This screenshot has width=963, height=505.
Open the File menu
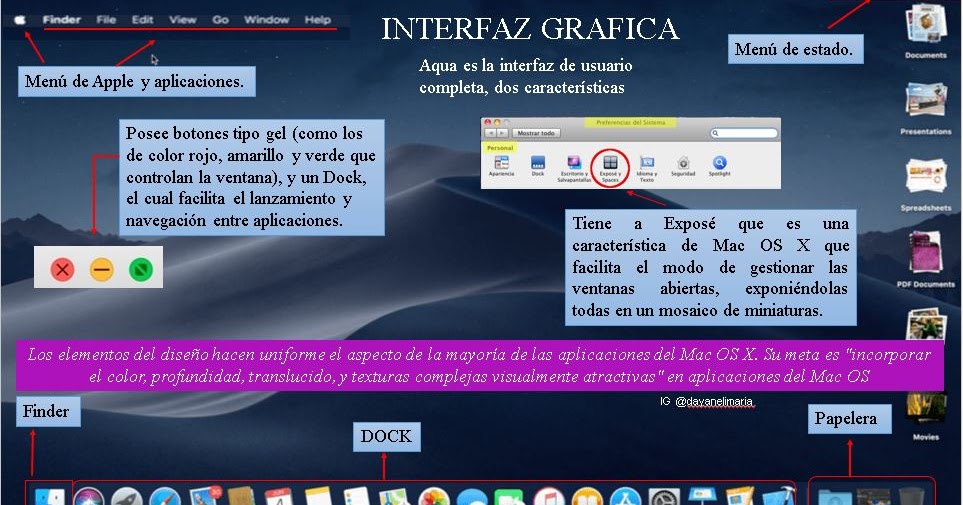[106, 20]
